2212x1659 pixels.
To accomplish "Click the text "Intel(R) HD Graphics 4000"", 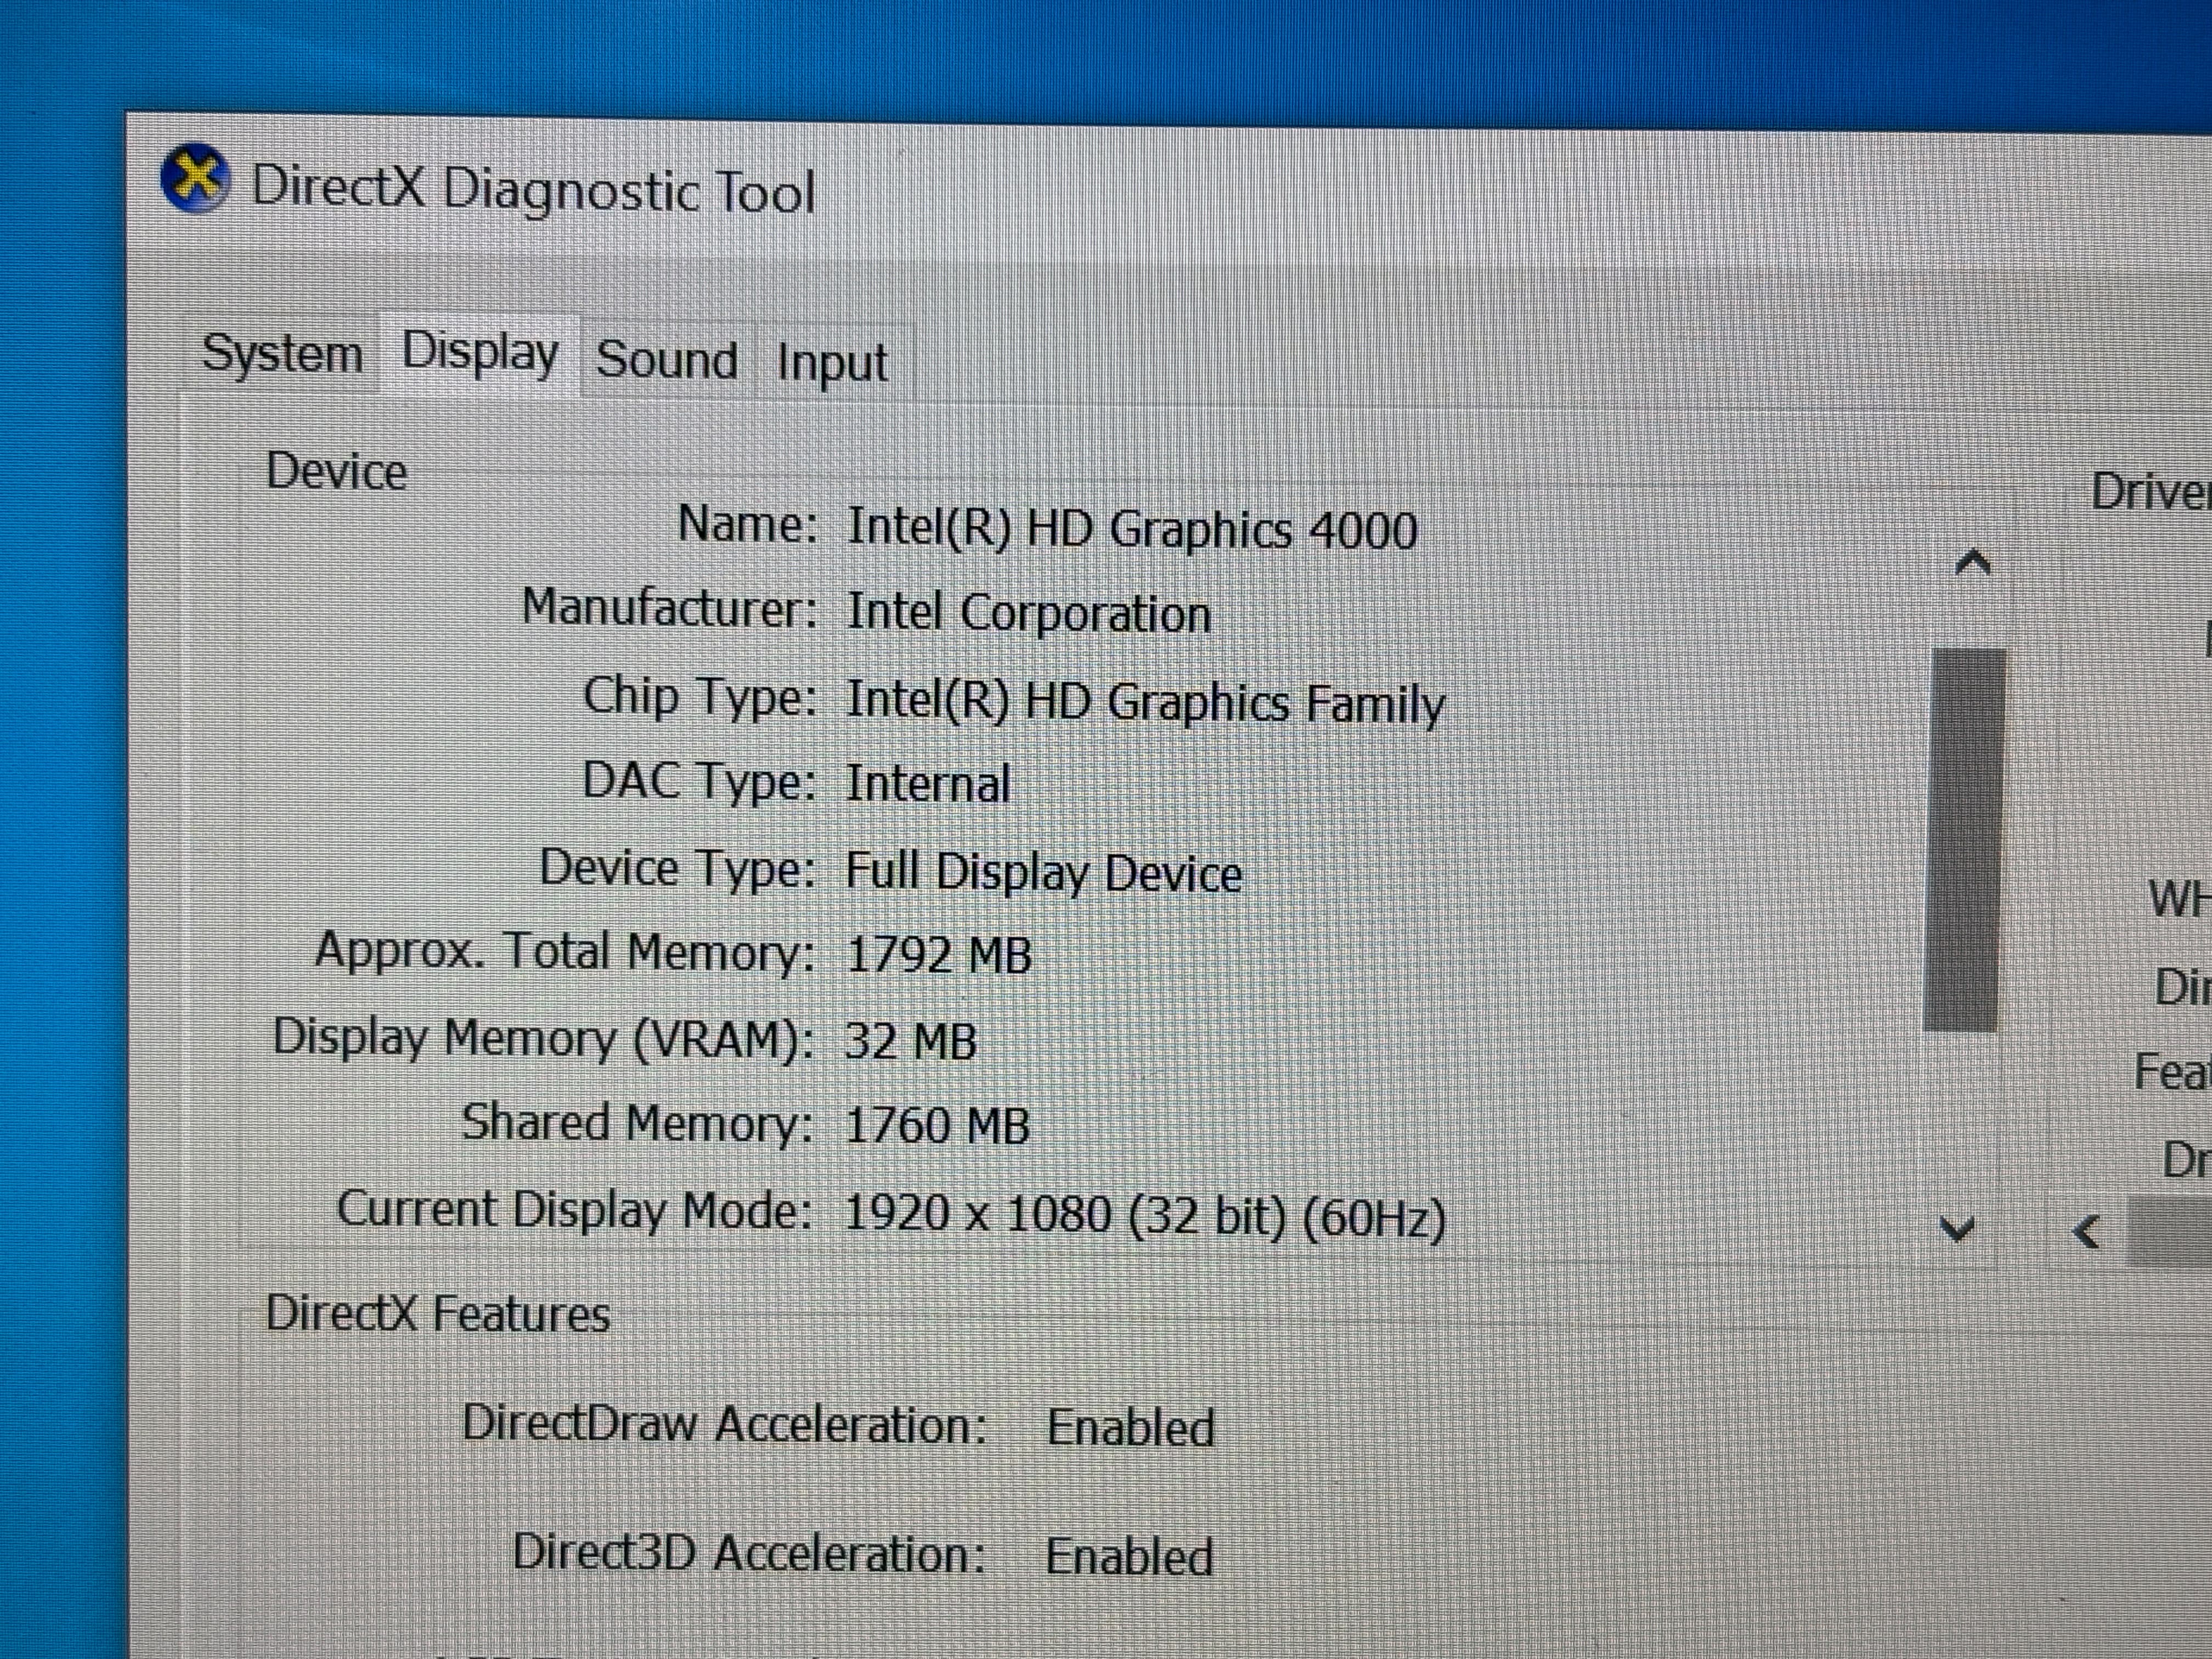I will point(1132,528).
